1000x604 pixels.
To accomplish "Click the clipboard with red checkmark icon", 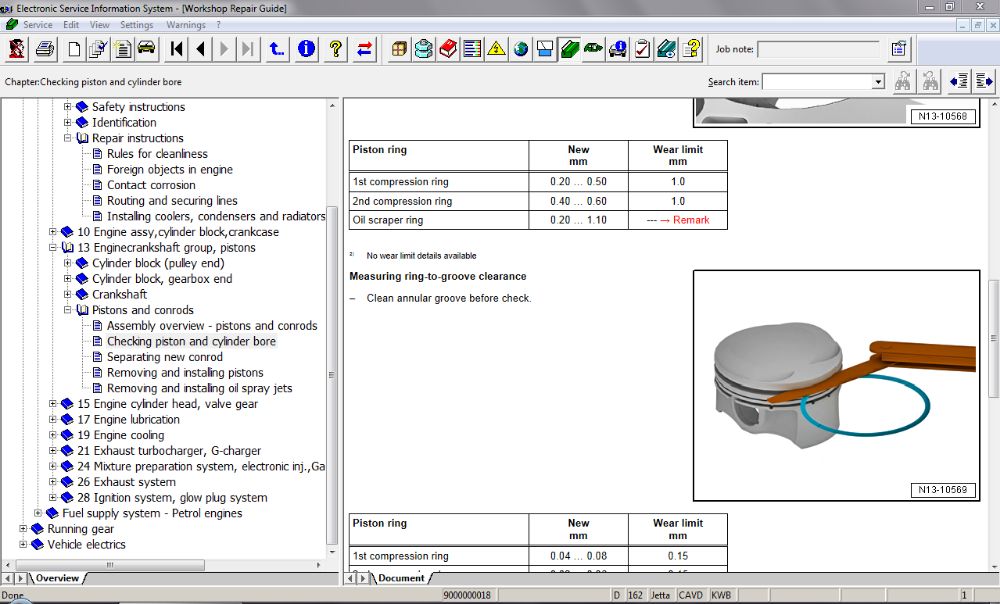I will tap(642, 49).
